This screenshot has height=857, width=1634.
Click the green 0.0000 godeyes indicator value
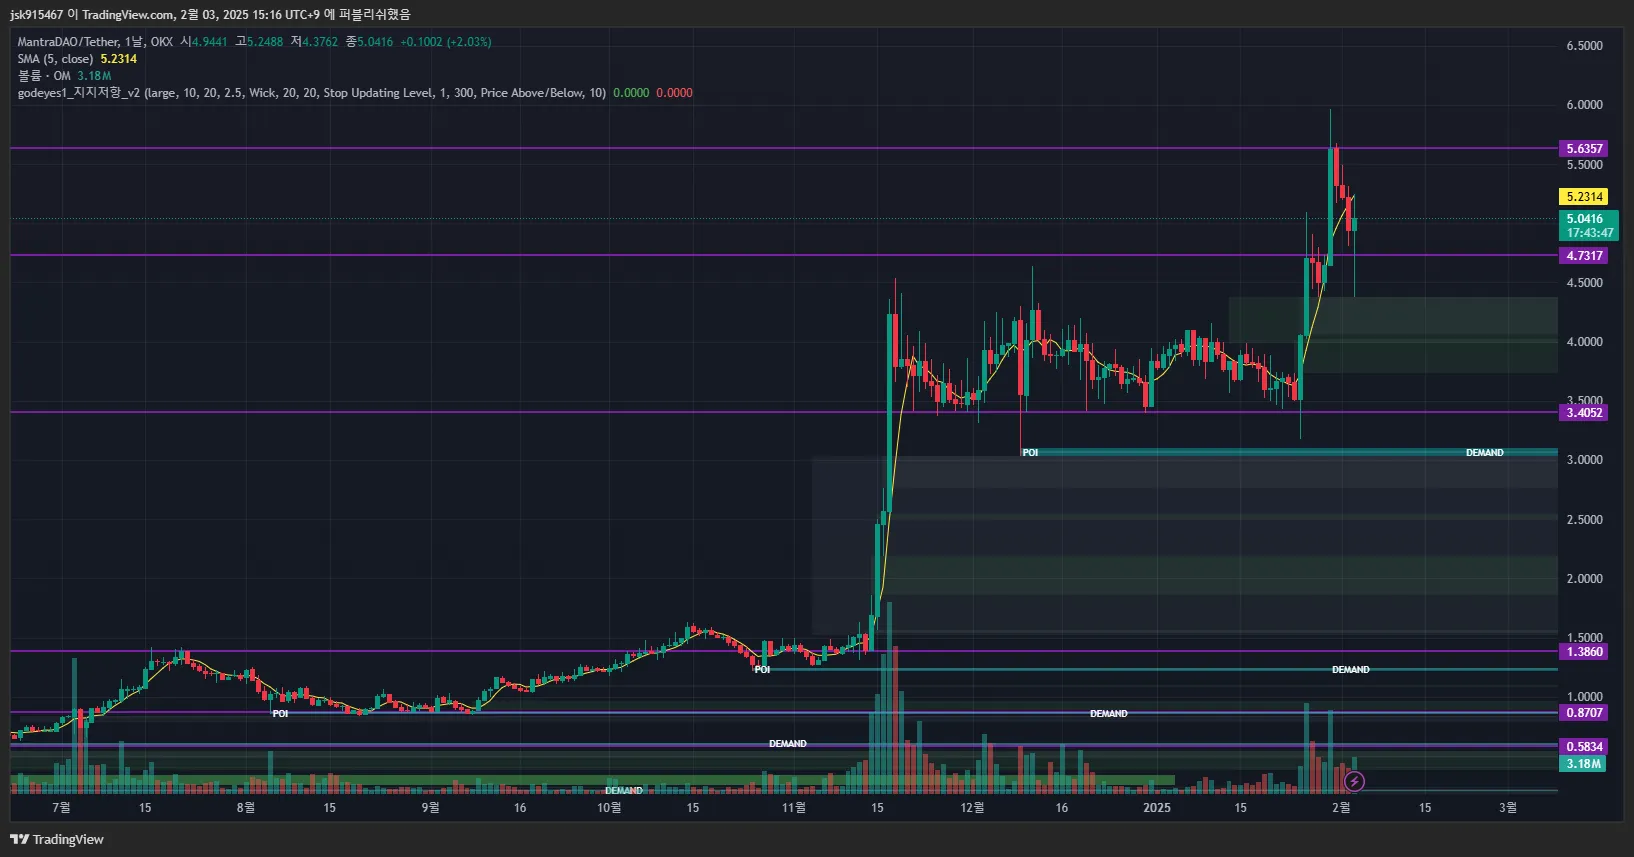pos(631,93)
